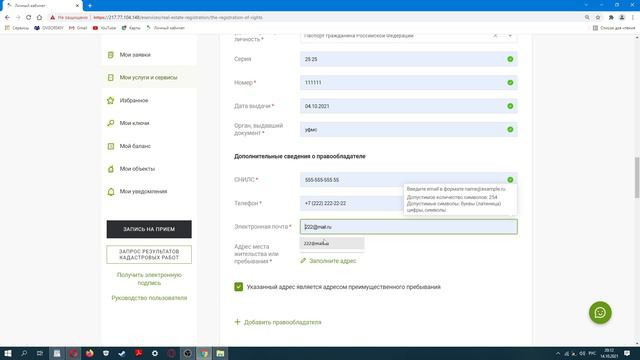This screenshot has width=640, height=360.
Task: Open "Мои услуги и сервисы" section
Action: point(149,78)
